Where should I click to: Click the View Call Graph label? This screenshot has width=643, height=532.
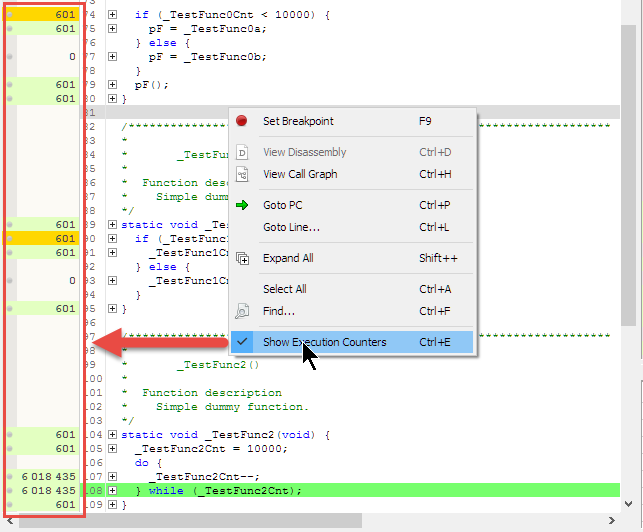point(300,174)
